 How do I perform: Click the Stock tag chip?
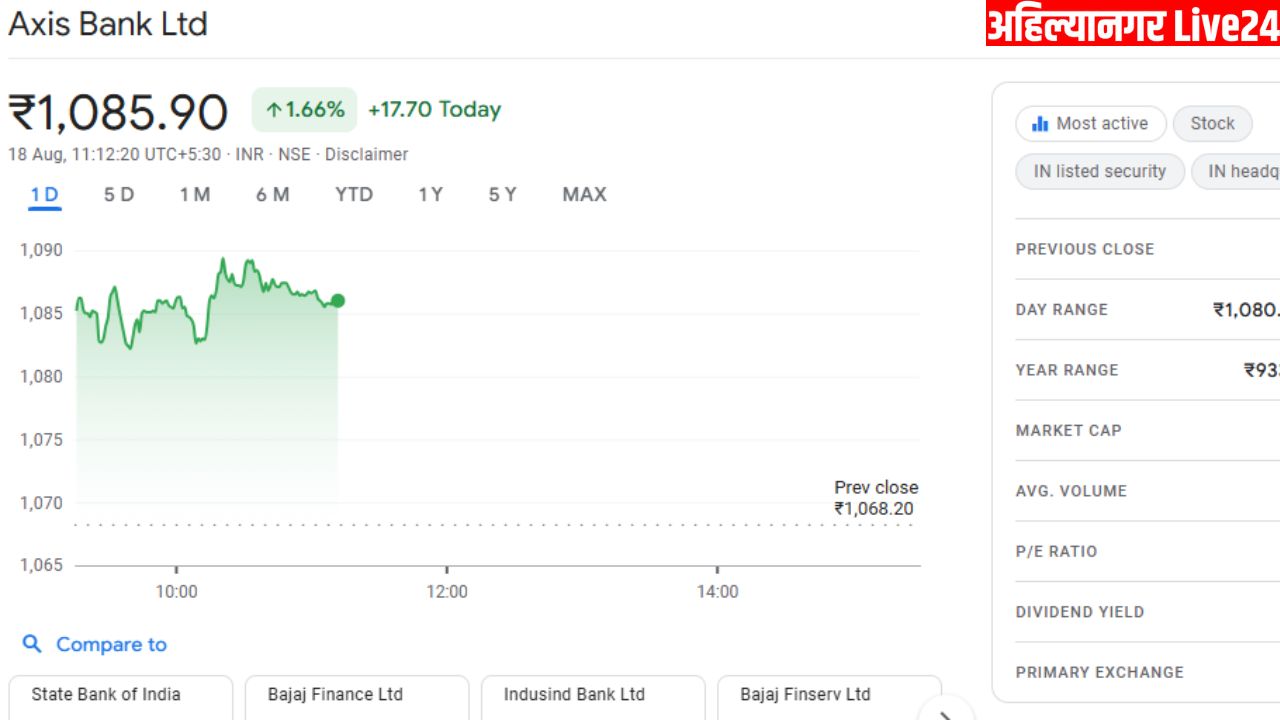[1212, 124]
